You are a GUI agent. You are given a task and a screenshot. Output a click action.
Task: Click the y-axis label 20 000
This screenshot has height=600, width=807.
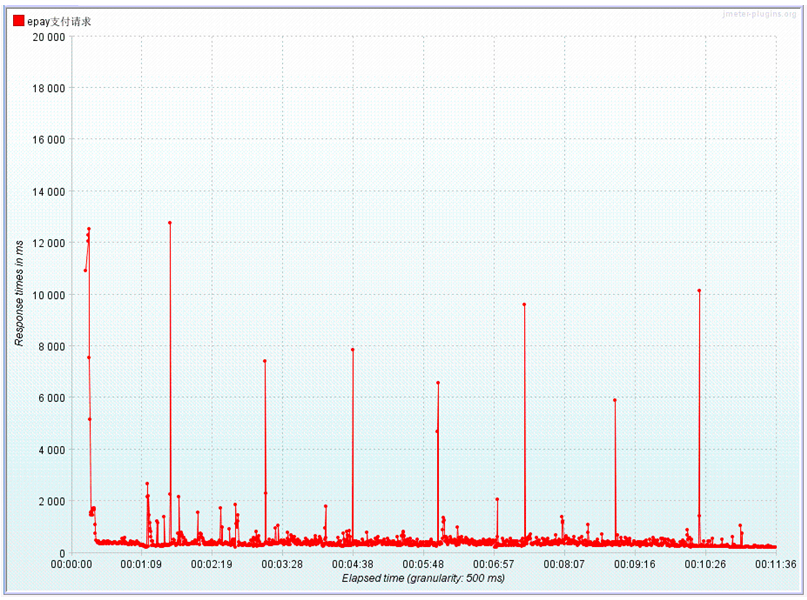pos(49,37)
